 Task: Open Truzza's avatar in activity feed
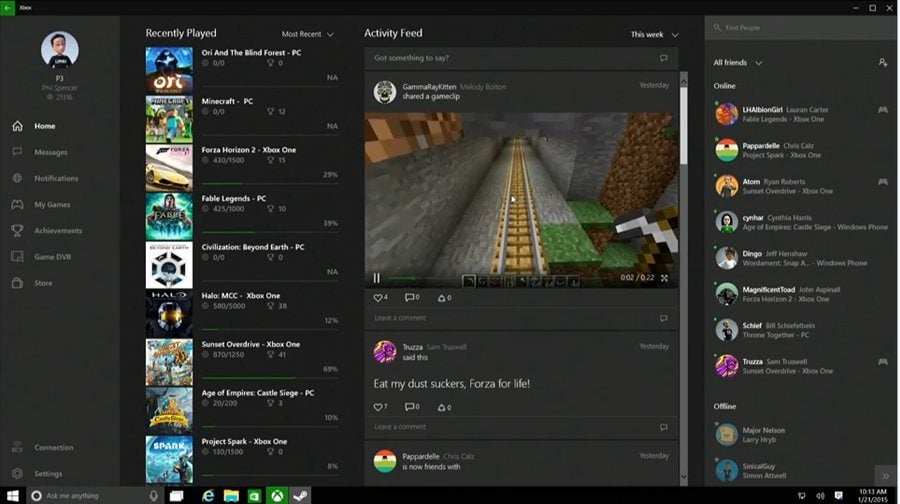pos(385,352)
